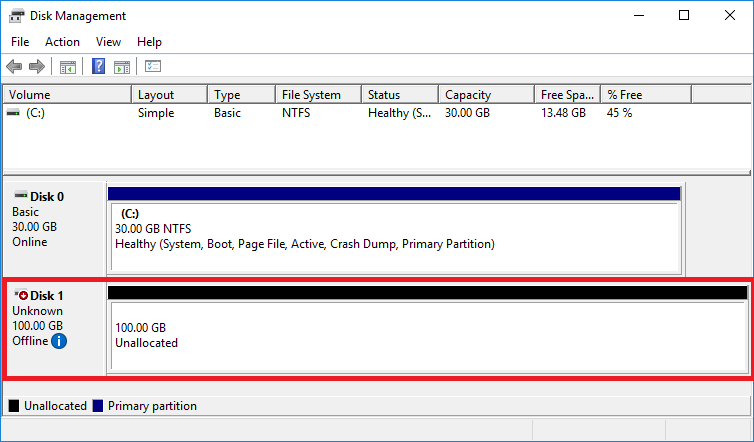The width and height of the screenshot is (754, 442).
Task: Show/Hide Action Pane toolbar icon
Action: (122, 67)
